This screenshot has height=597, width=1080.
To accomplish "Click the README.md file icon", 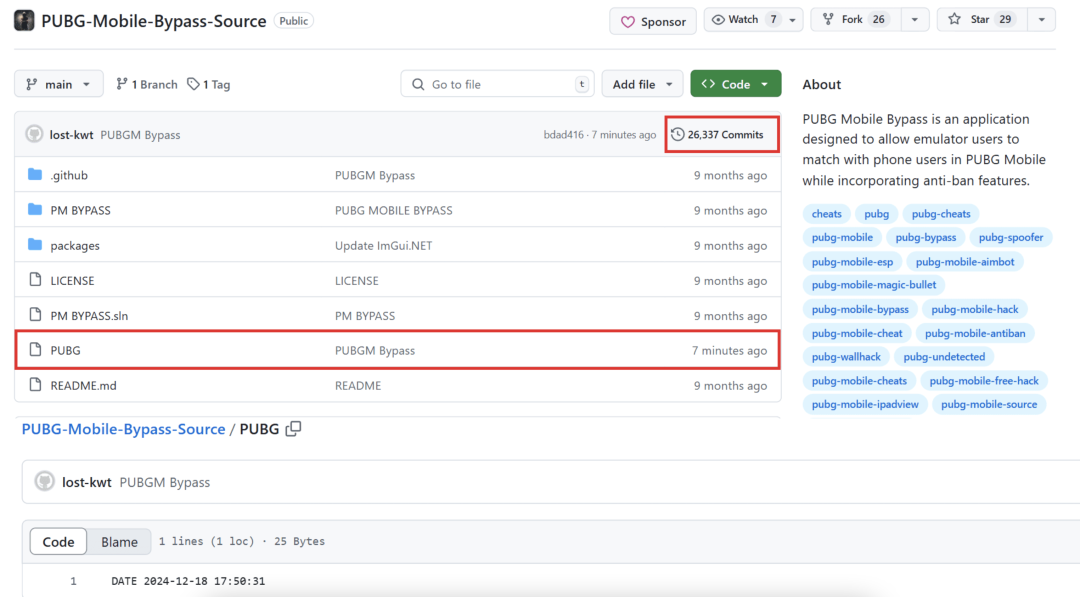I will coord(35,384).
